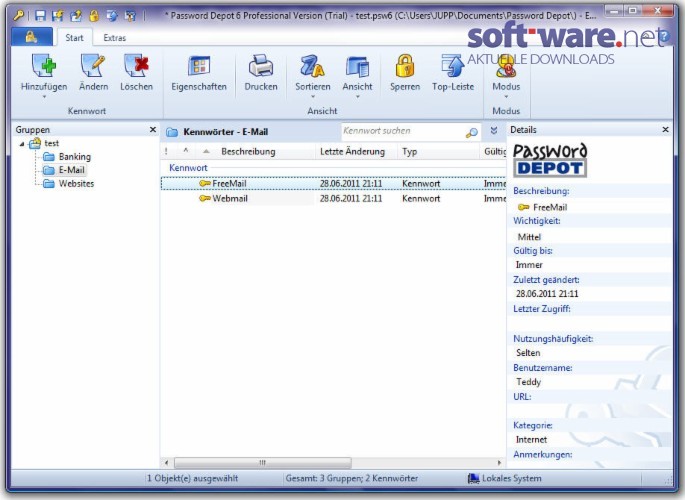Click the FreeMail value in Details panel

(550, 207)
